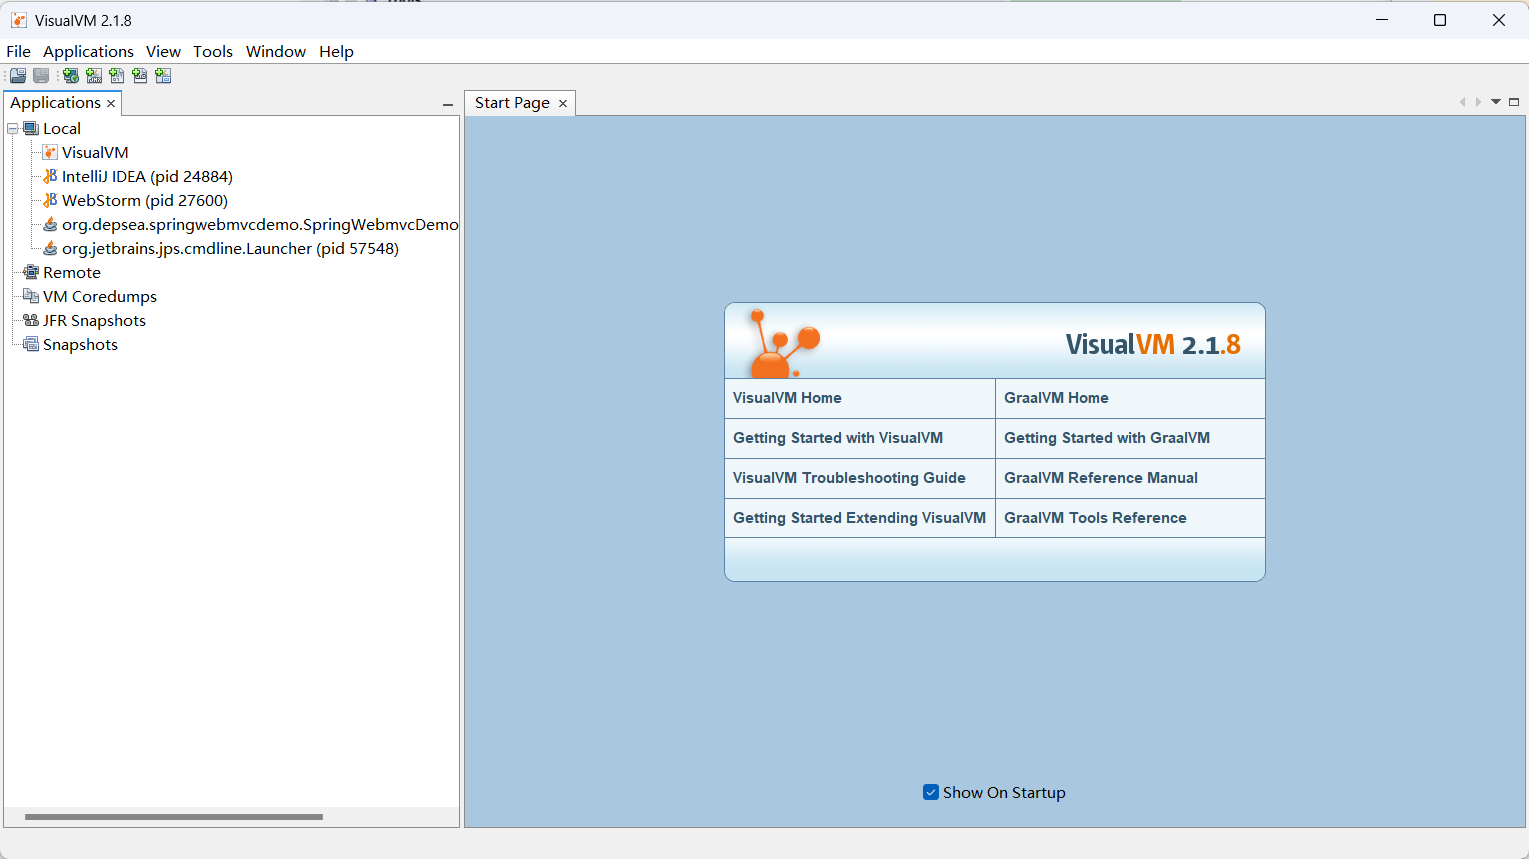Collapse the Local tree node

pyautogui.click(x=13, y=129)
